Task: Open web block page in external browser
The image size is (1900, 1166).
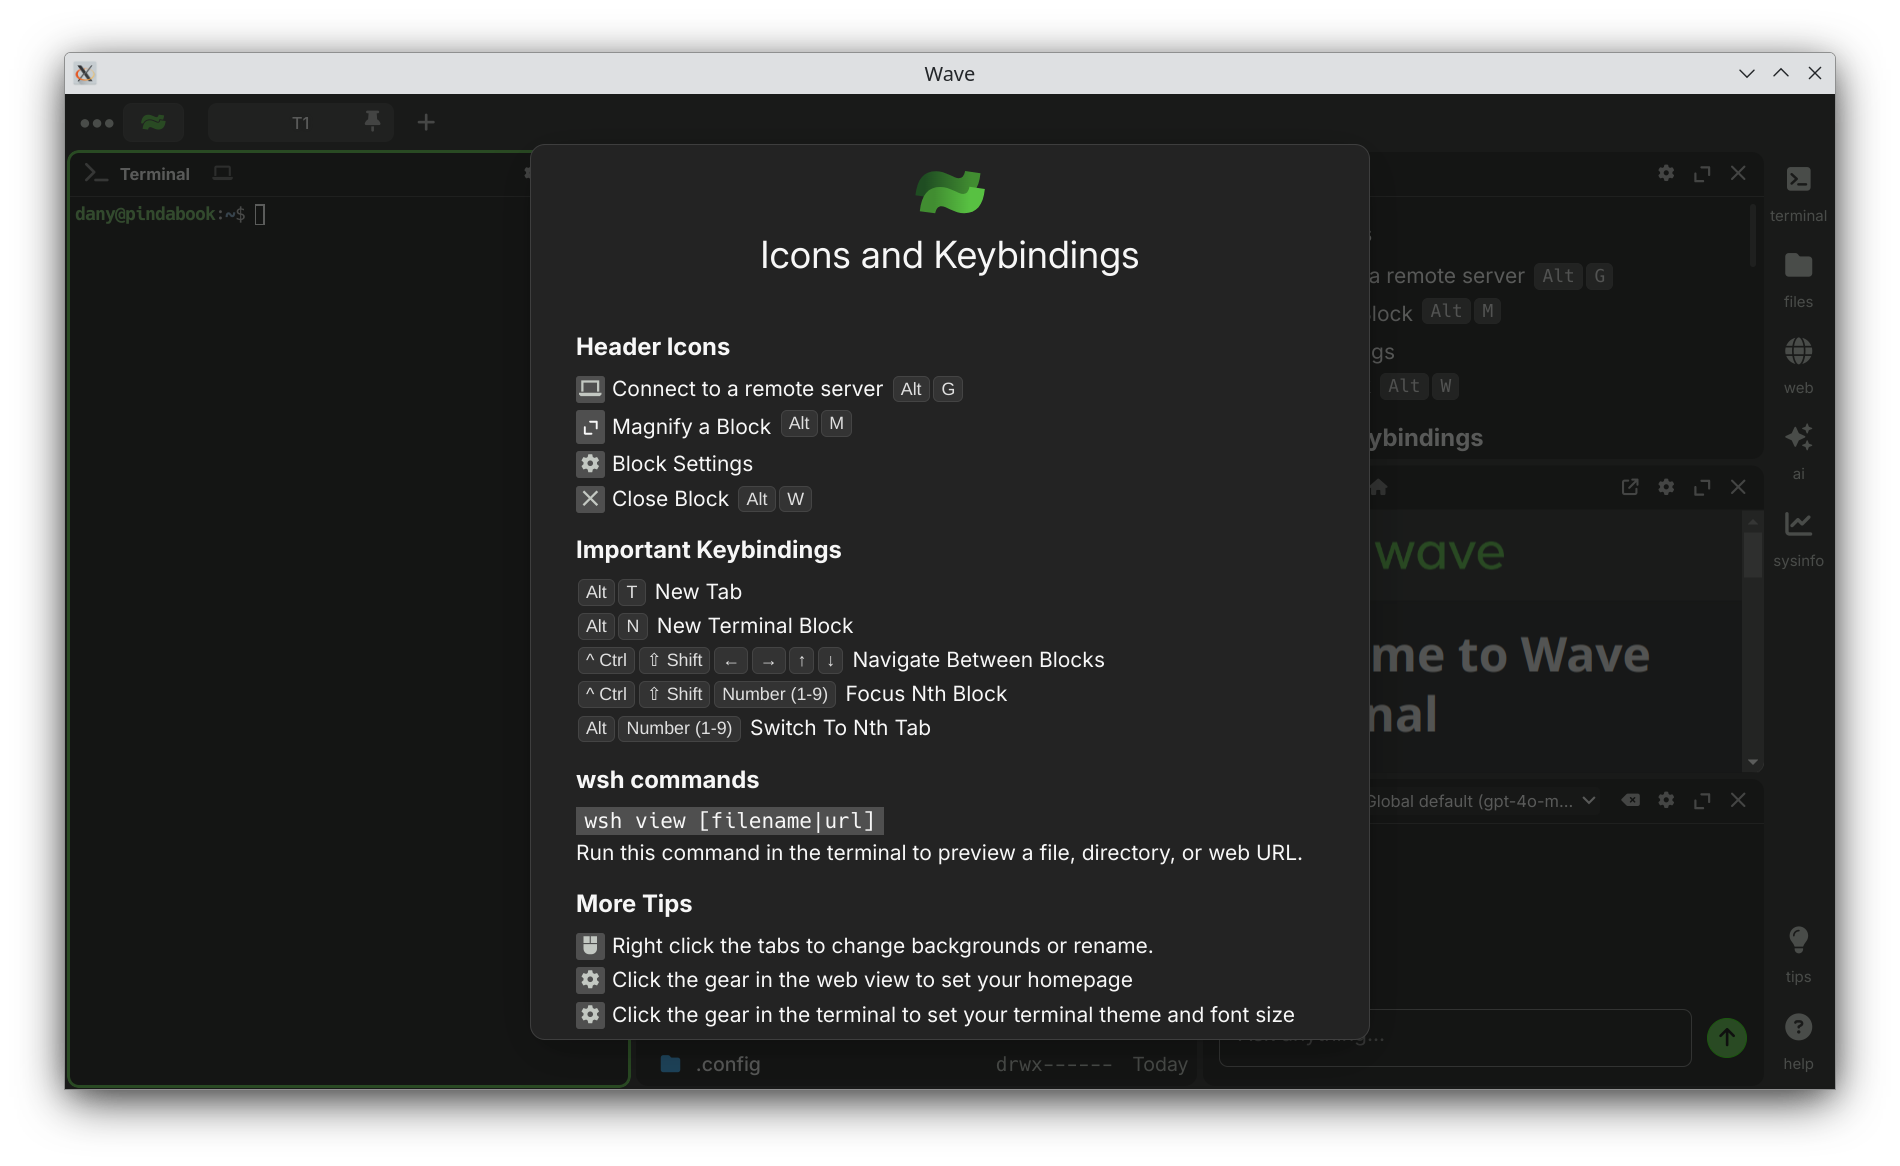Action: click(1630, 487)
